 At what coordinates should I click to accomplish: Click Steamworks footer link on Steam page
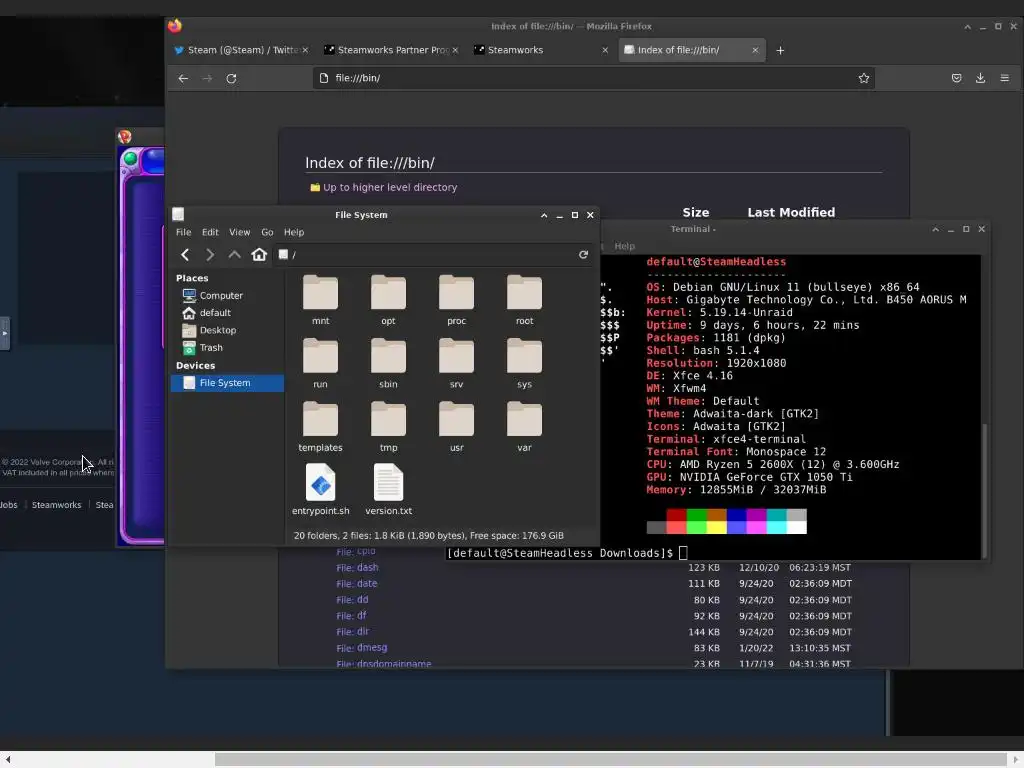point(57,505)
